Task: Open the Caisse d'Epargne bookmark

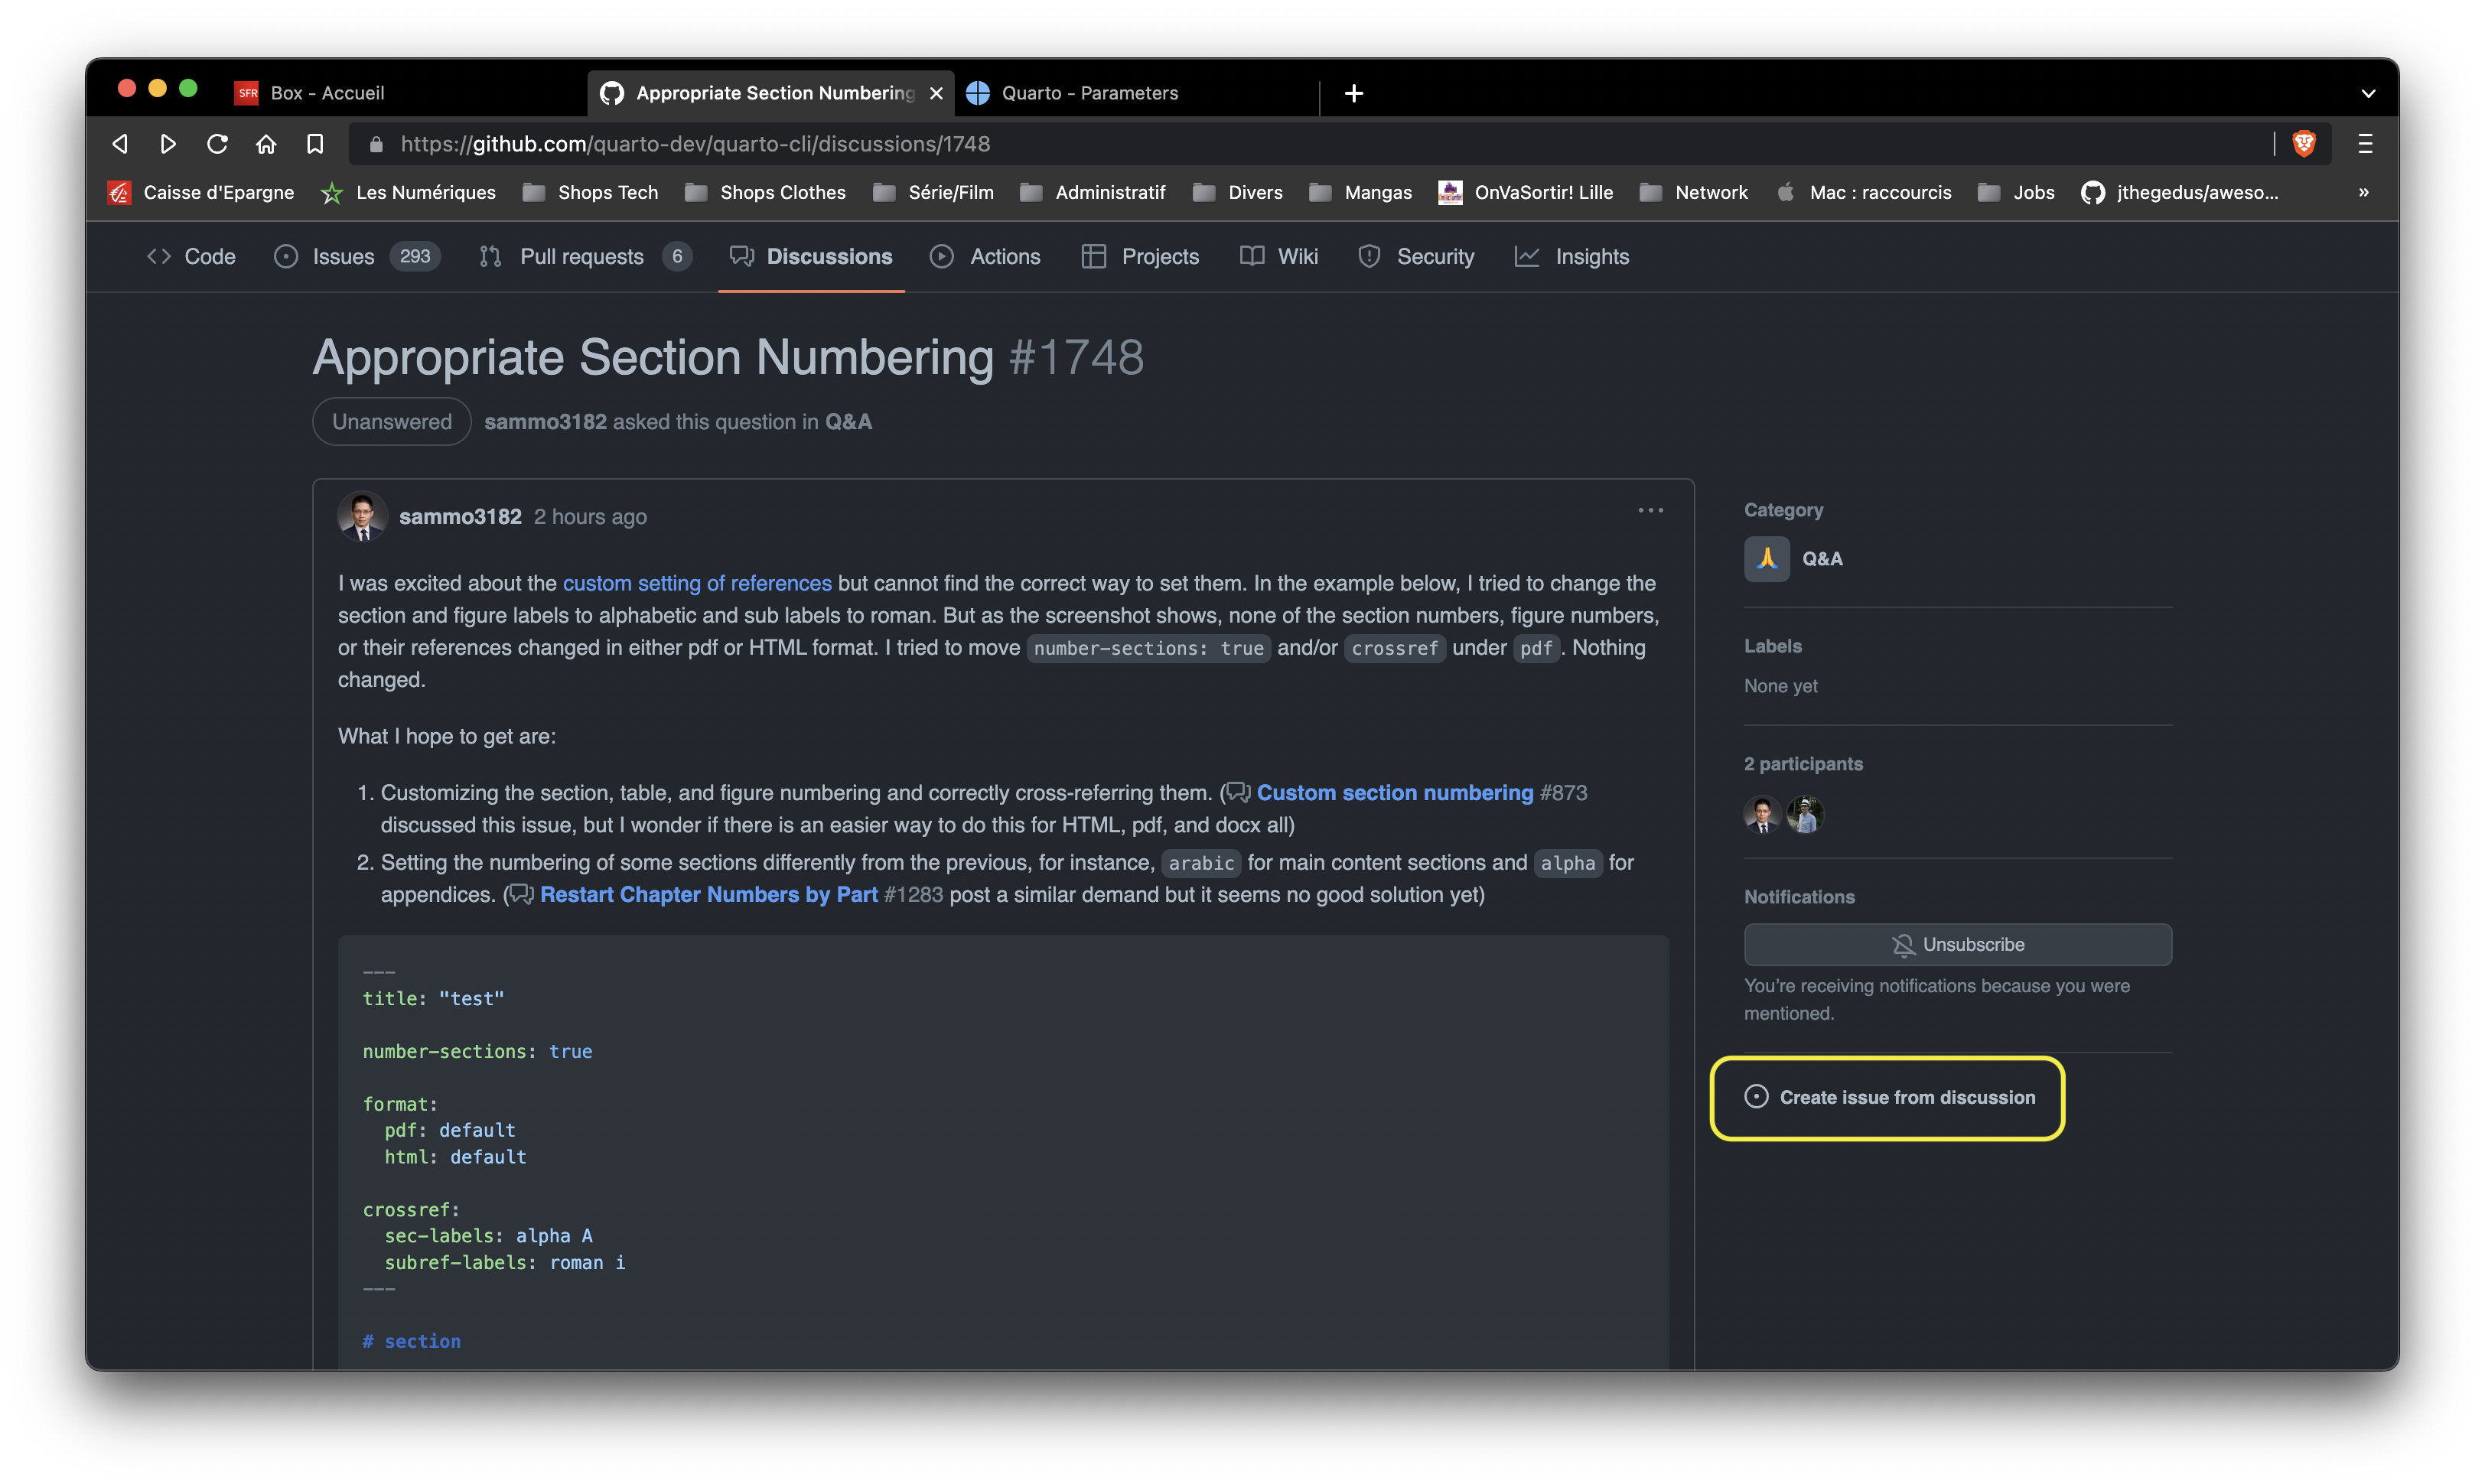Action: (x=201, y=192)
